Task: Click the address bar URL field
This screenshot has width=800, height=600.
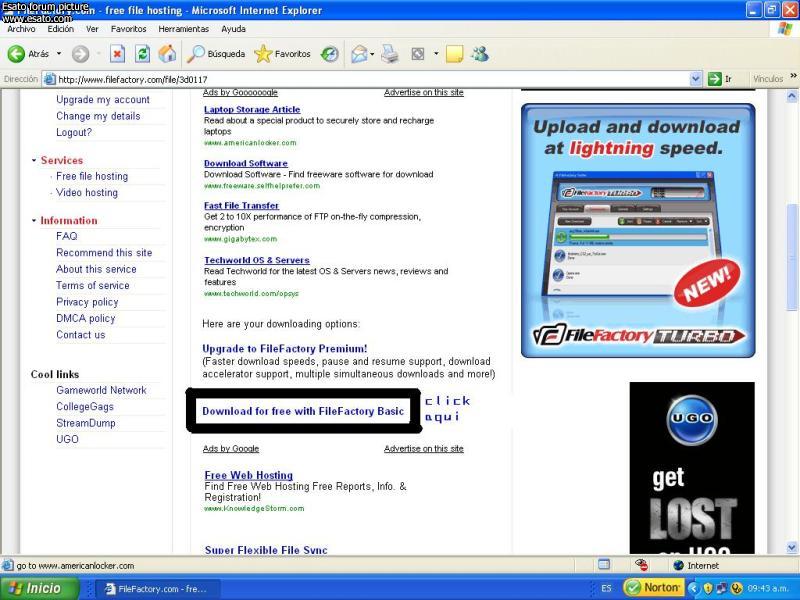Action: pyautogui.click(x=372, y=79)
